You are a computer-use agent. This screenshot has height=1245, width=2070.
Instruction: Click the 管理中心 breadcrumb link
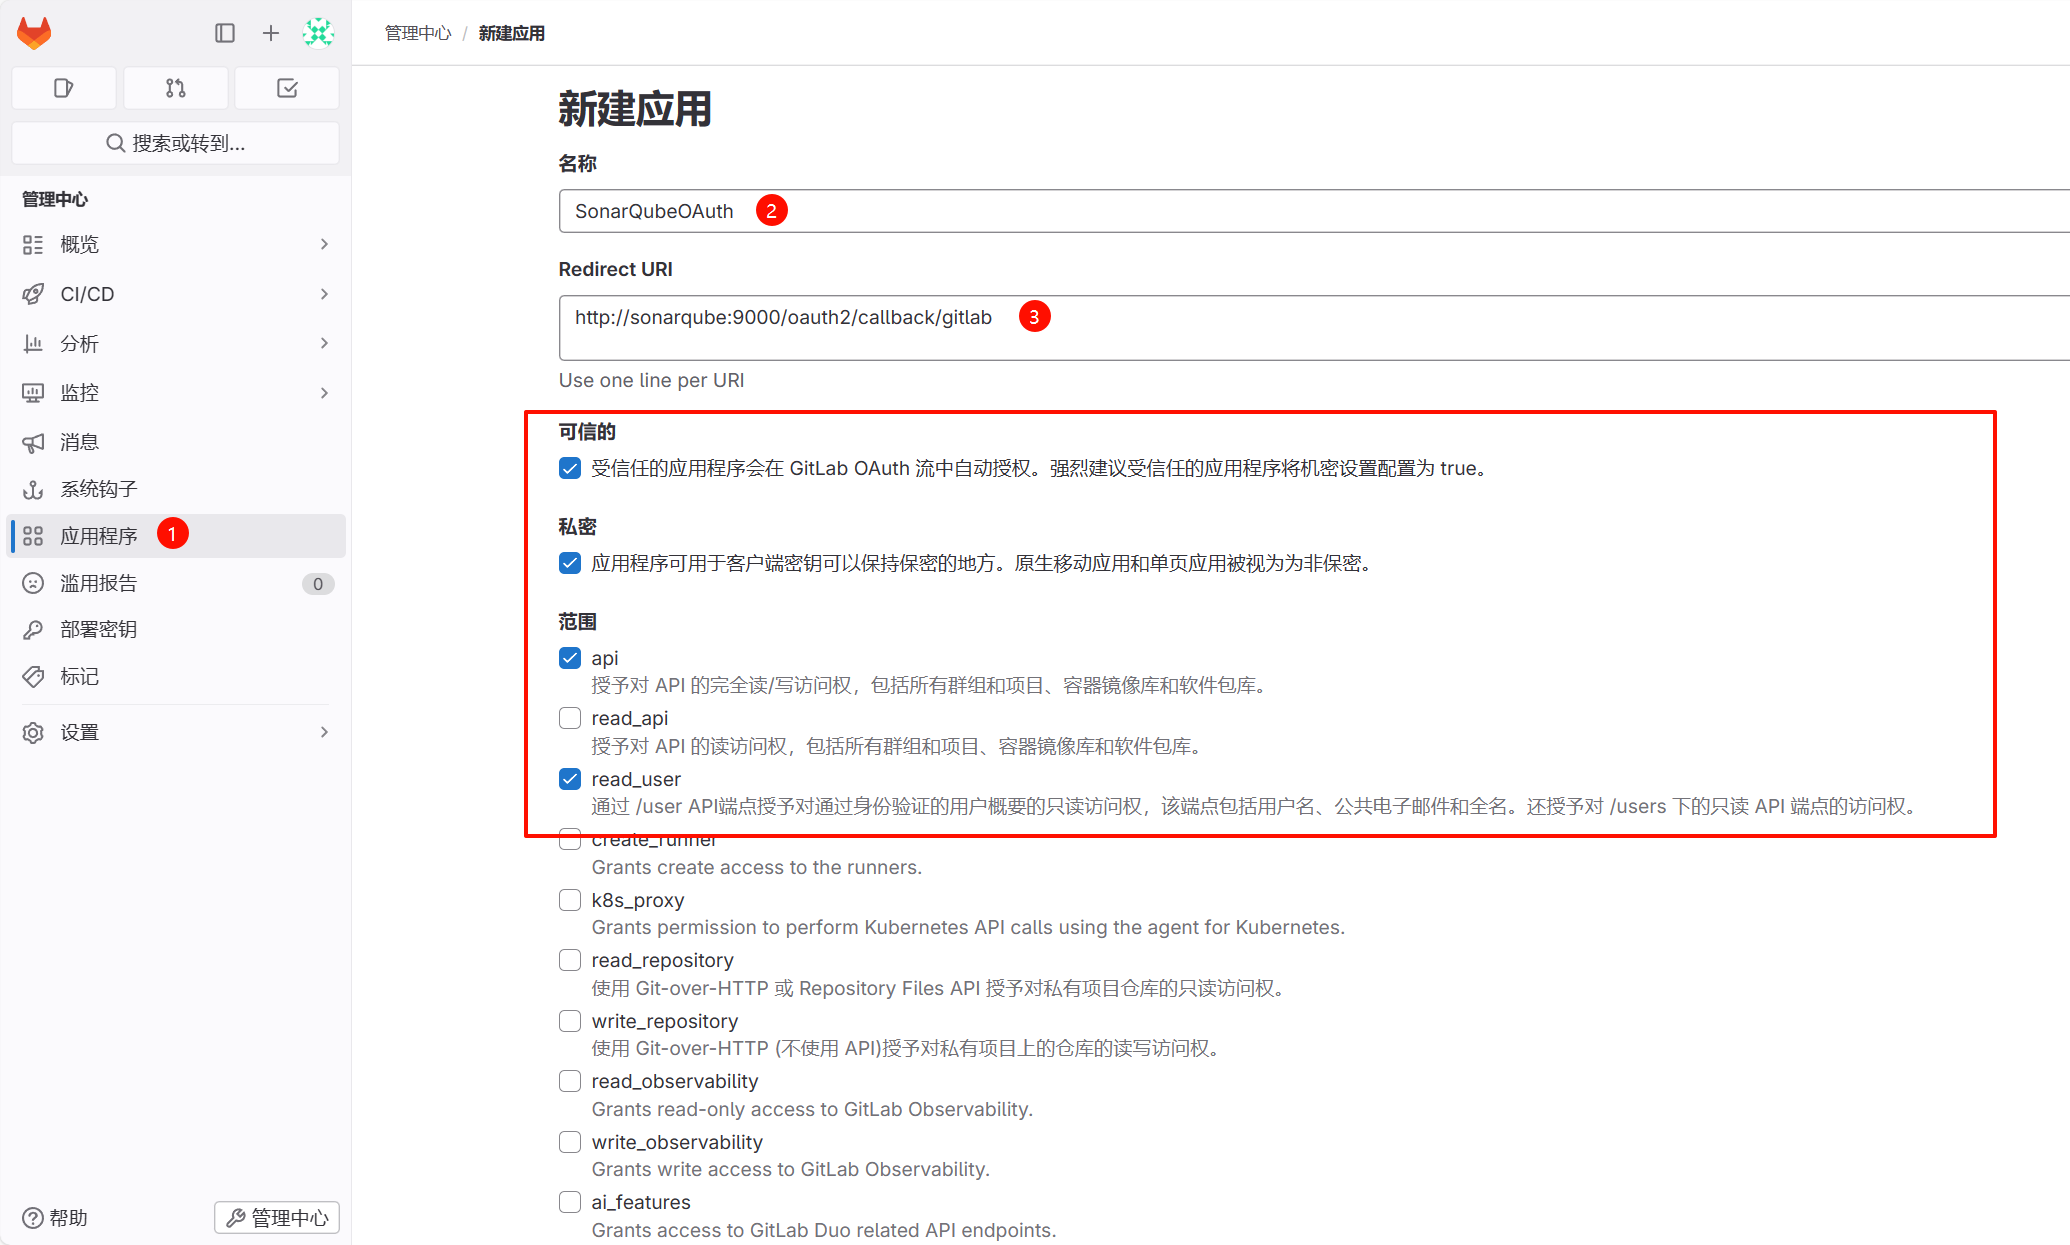(418, 33)
